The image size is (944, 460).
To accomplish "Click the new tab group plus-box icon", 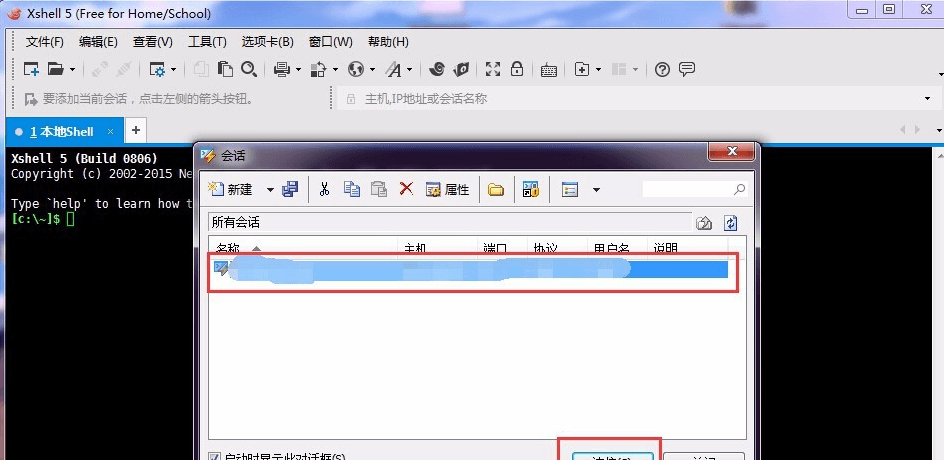I will click(582, 69).
